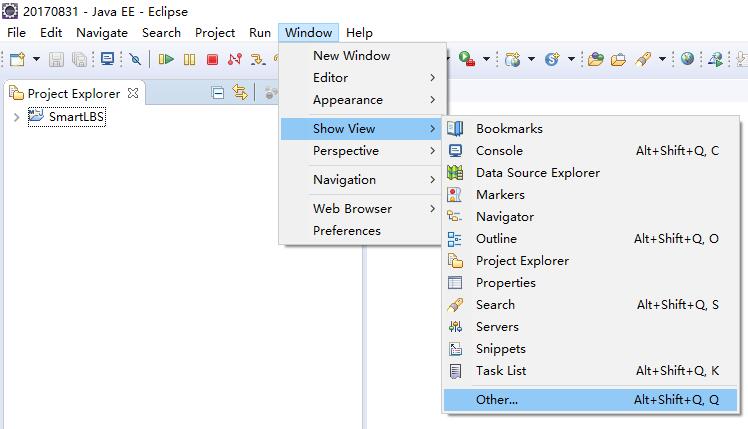Select the SmartLBS project item
This screenshot has width=748, height=429.
click(x=76, y=117)
